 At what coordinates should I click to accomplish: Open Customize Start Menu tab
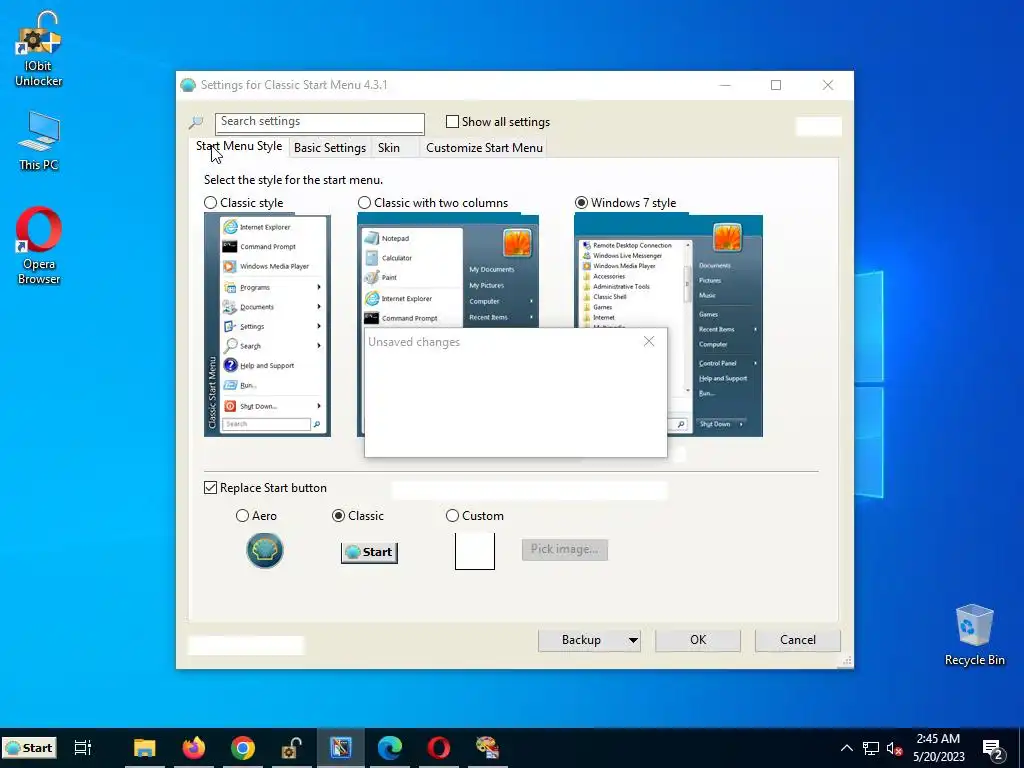point(484,148)
